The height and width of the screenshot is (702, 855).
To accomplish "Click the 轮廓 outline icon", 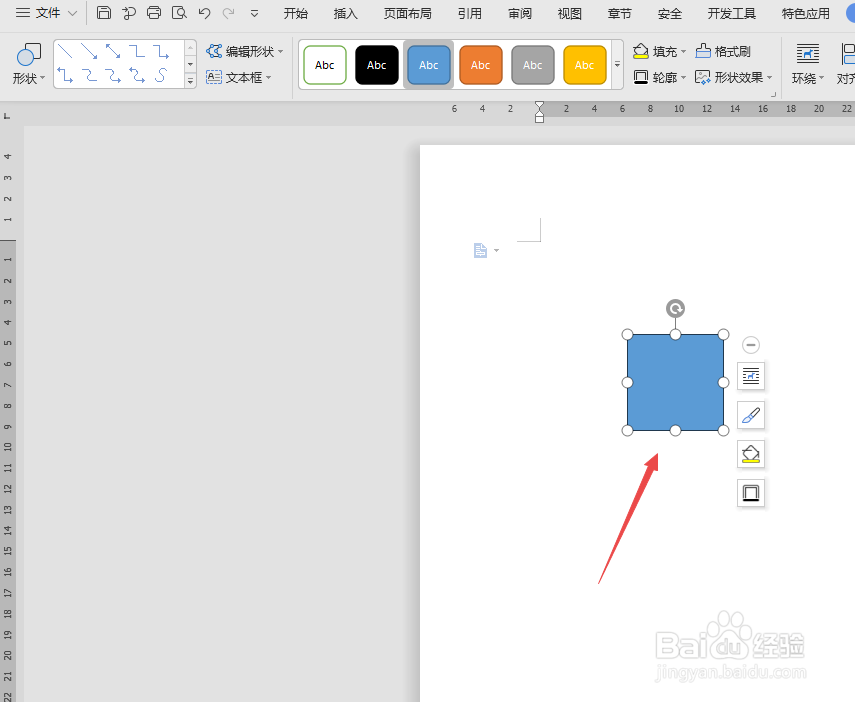I will [643, 78].
